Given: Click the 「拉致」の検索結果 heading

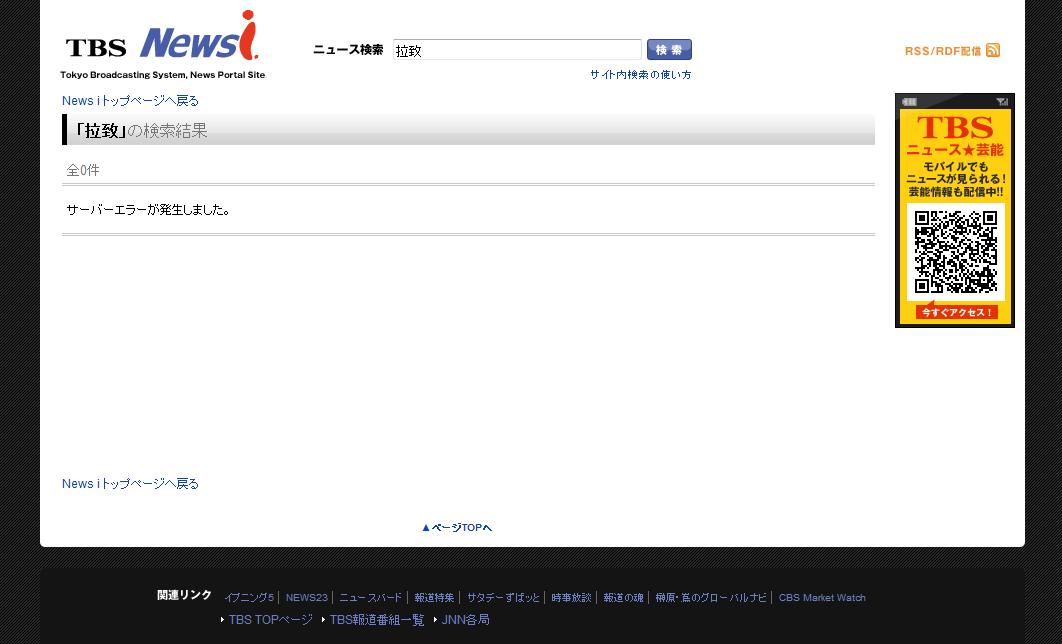Looking at the screenshot, I should point(140,130).
